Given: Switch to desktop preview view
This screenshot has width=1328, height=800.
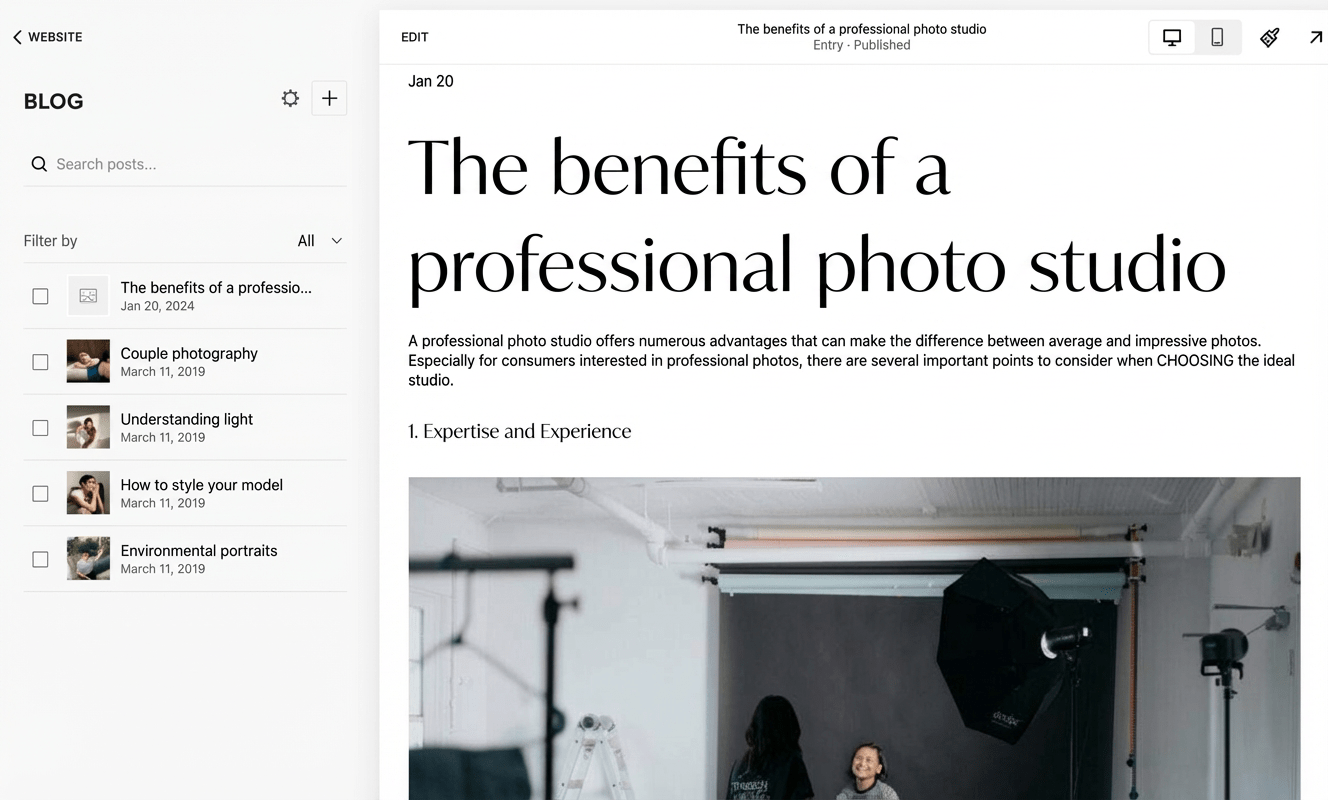Looking at the screenshot, I should click(1172, 37).
